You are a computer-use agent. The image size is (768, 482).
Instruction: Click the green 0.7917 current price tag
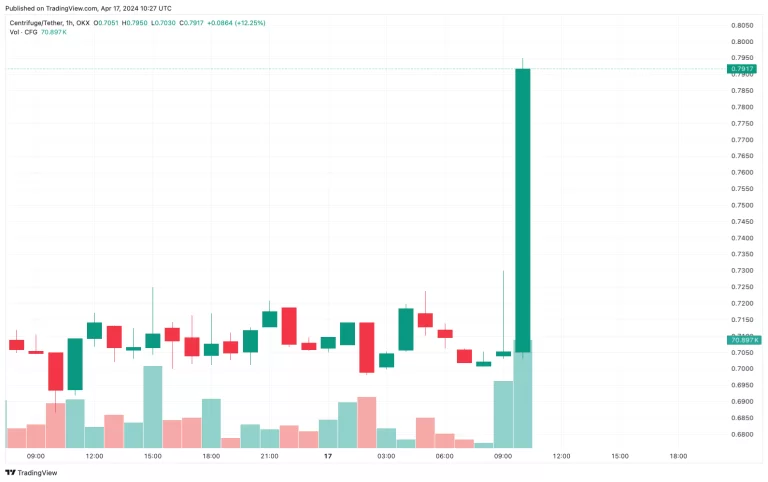[742, 69]
